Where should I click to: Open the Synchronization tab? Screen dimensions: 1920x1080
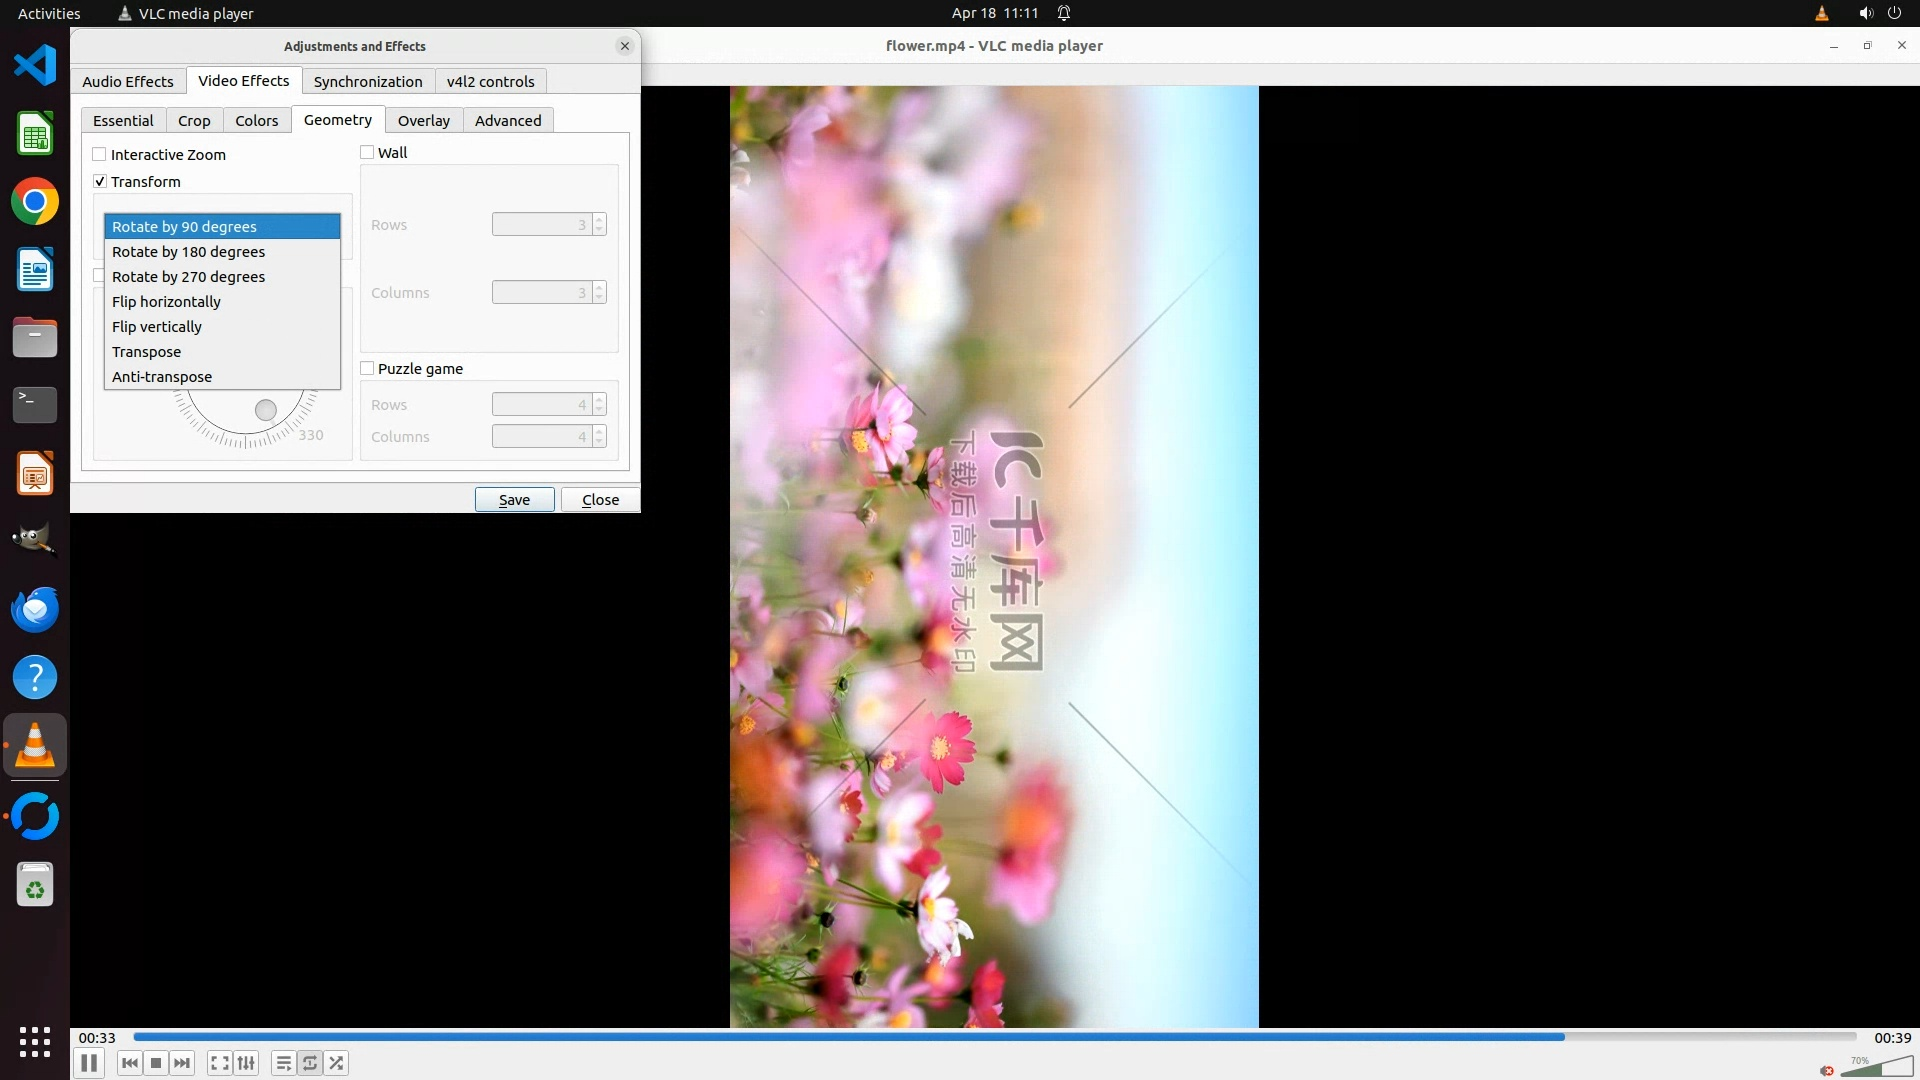(367, 81)
